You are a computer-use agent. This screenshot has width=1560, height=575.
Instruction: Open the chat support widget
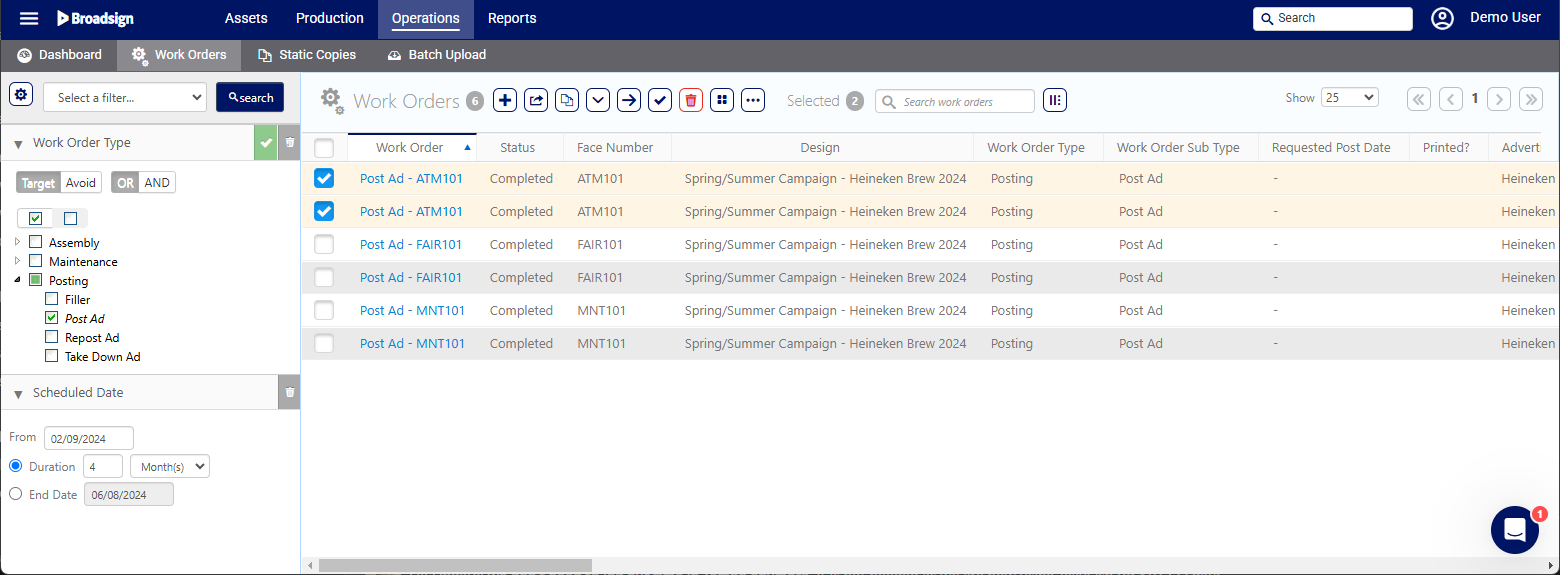[x=1515, y=530]
